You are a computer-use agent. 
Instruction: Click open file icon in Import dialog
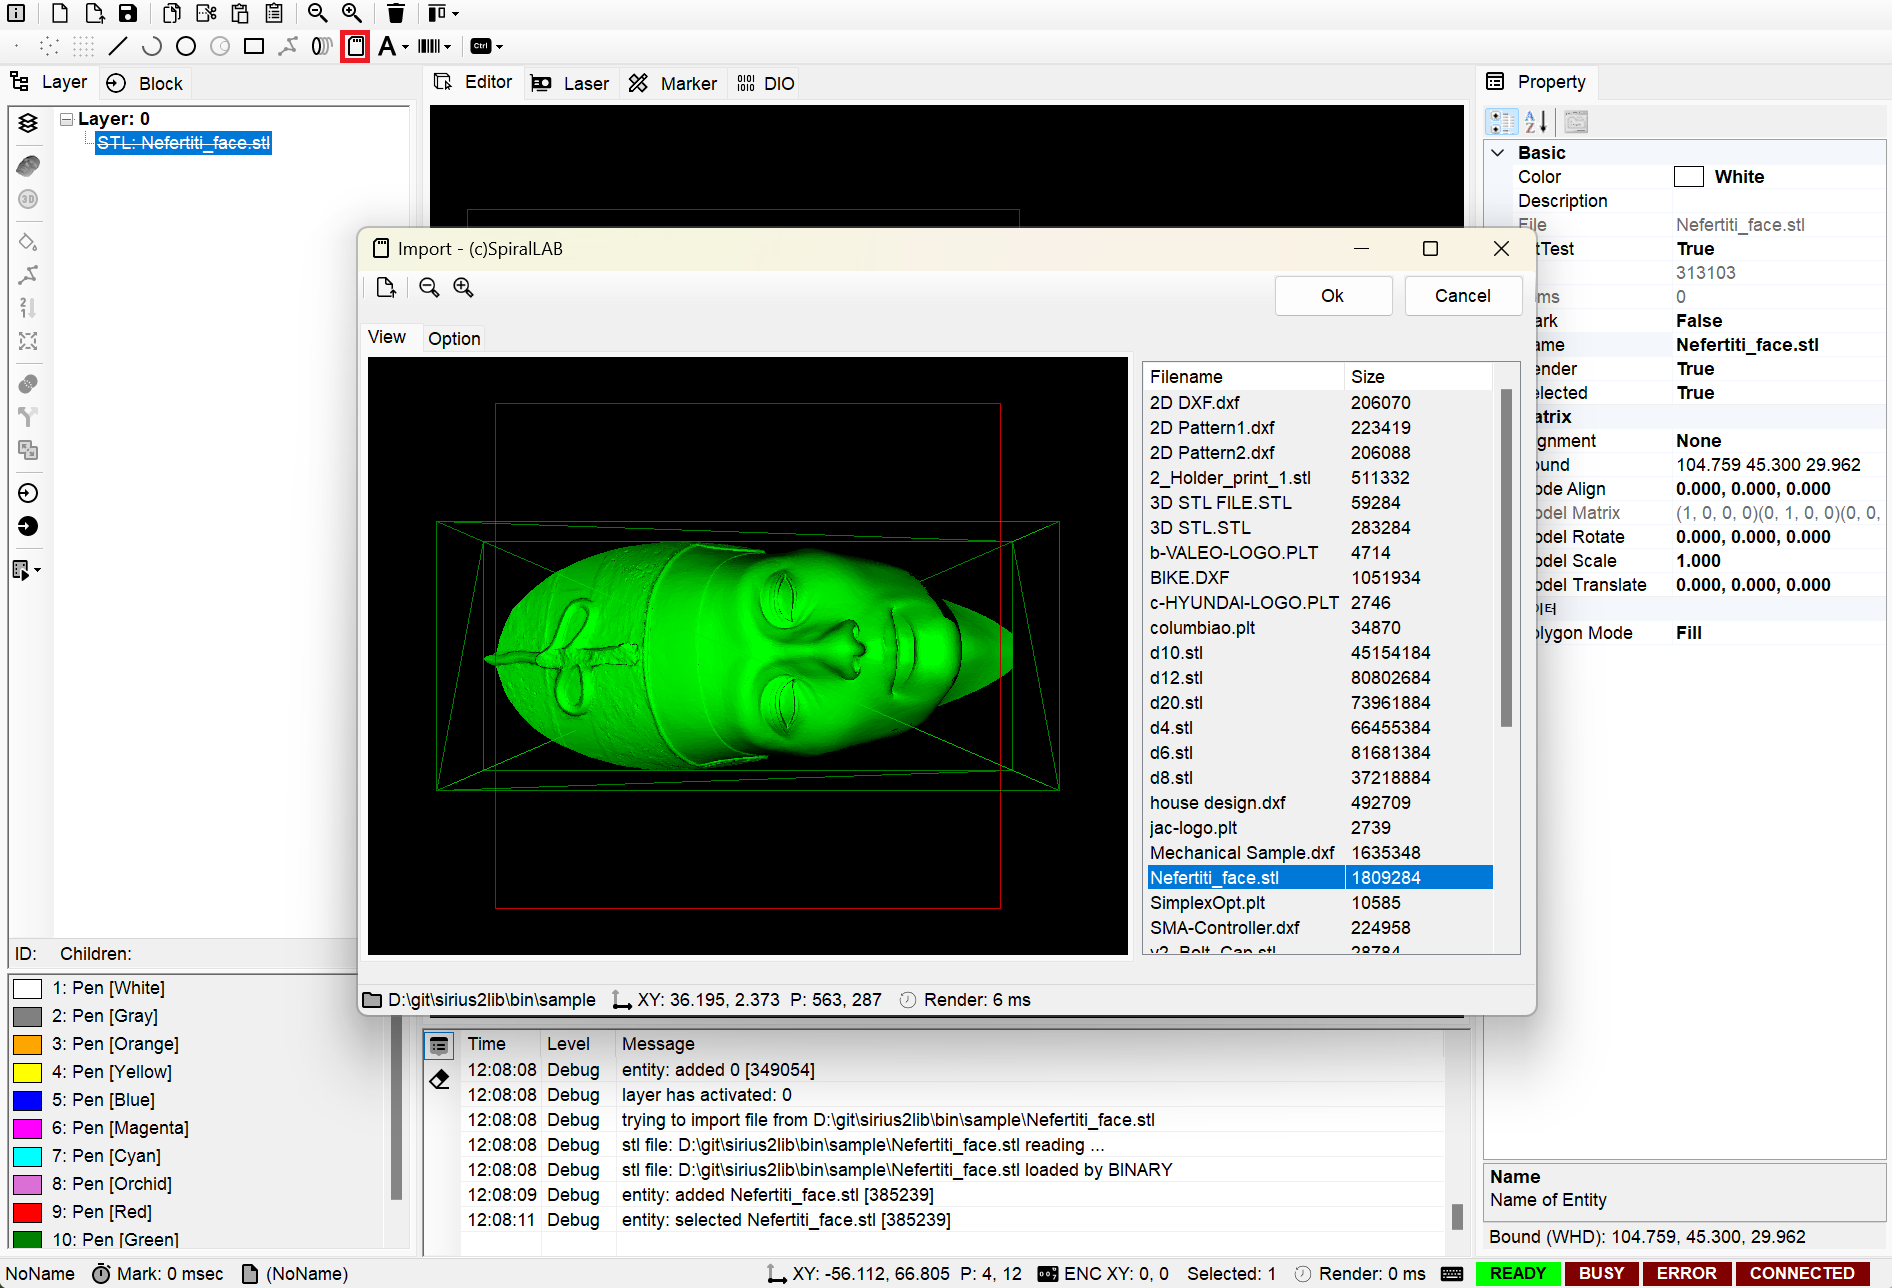[386, 288]
